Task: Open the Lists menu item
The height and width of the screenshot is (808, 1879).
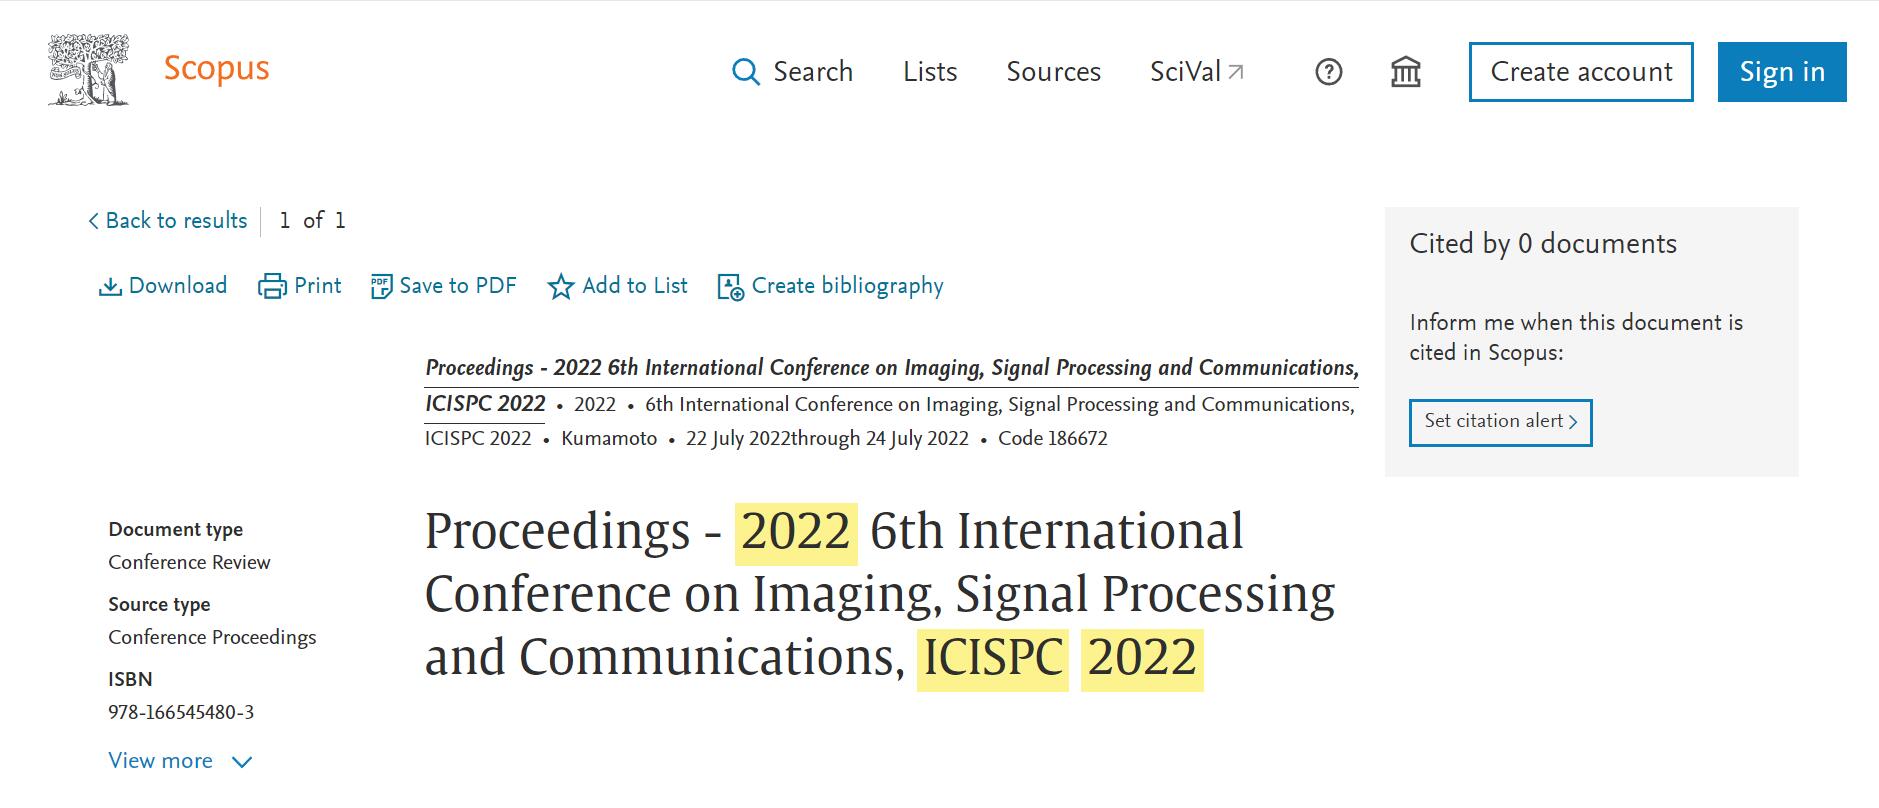Action: [x=930, y=72]
